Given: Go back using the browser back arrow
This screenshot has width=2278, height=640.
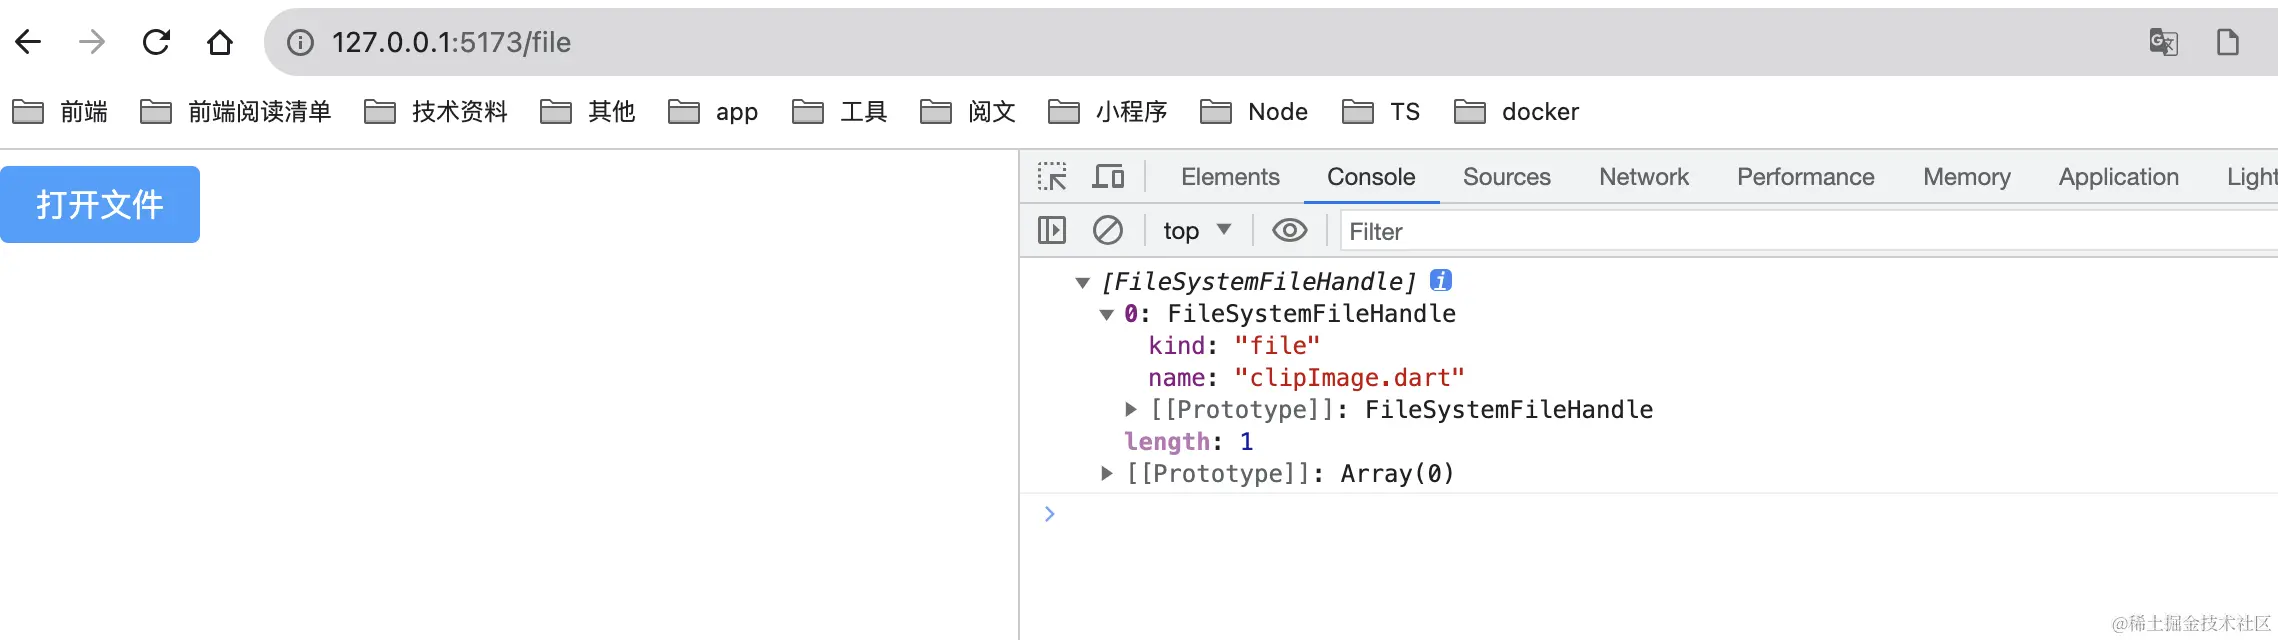Looking at the screenshot, I should 28,42.
